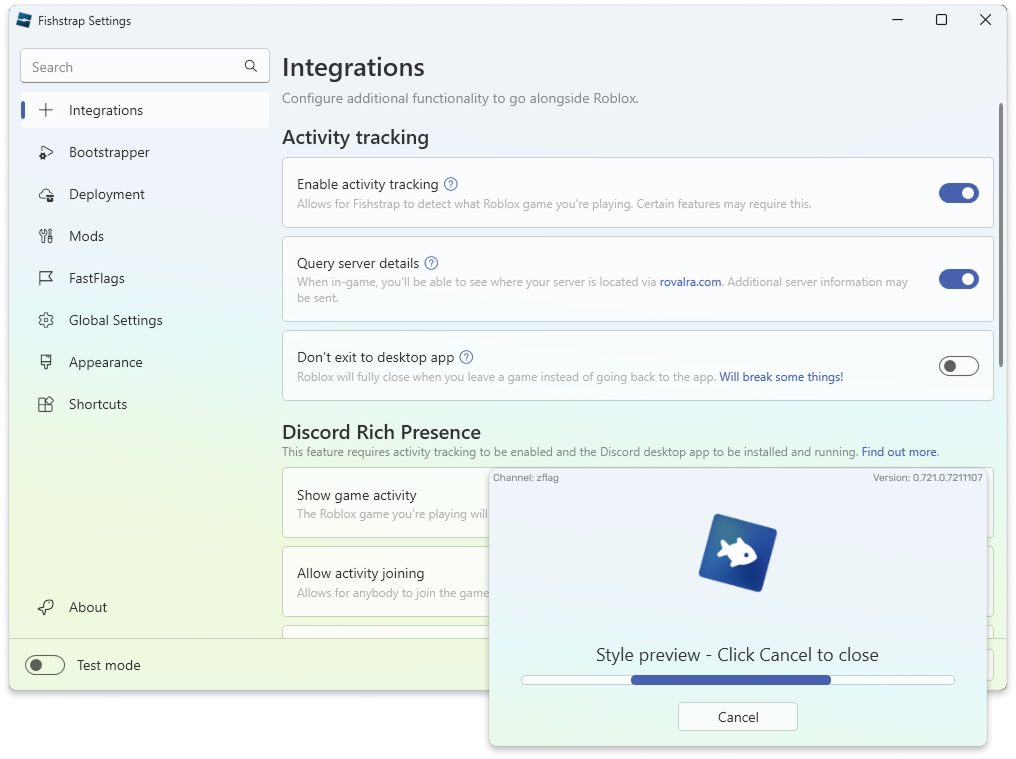Viewport: 1016px width, 759px height.
Task: Select Integrations in the sidebar
Action: (x=144, y=110)
